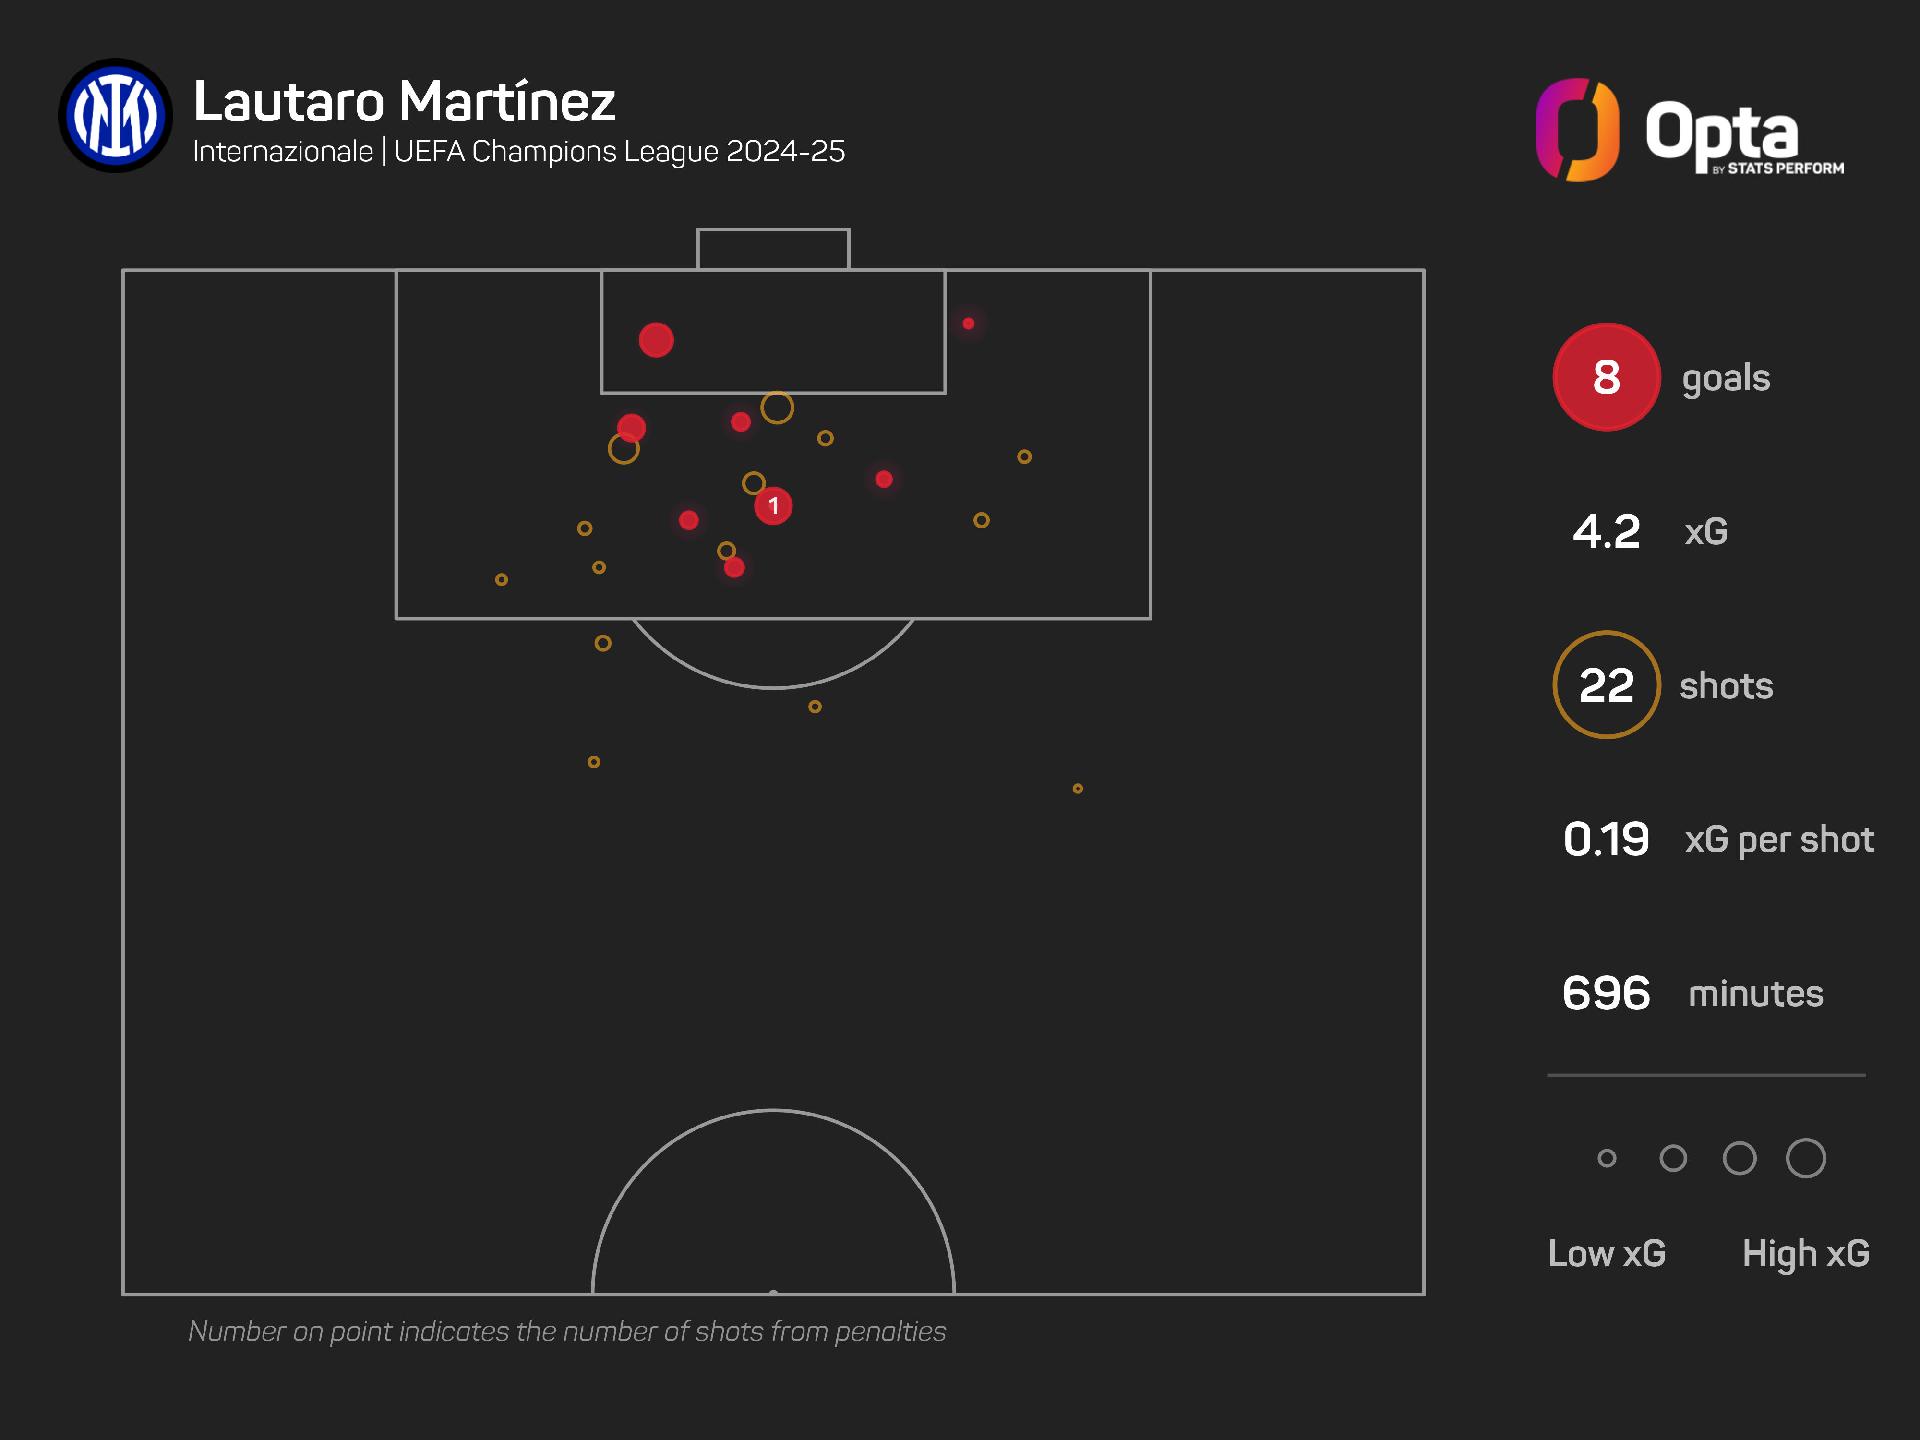Click the penalties footnote text

(x=567, y=1332)
